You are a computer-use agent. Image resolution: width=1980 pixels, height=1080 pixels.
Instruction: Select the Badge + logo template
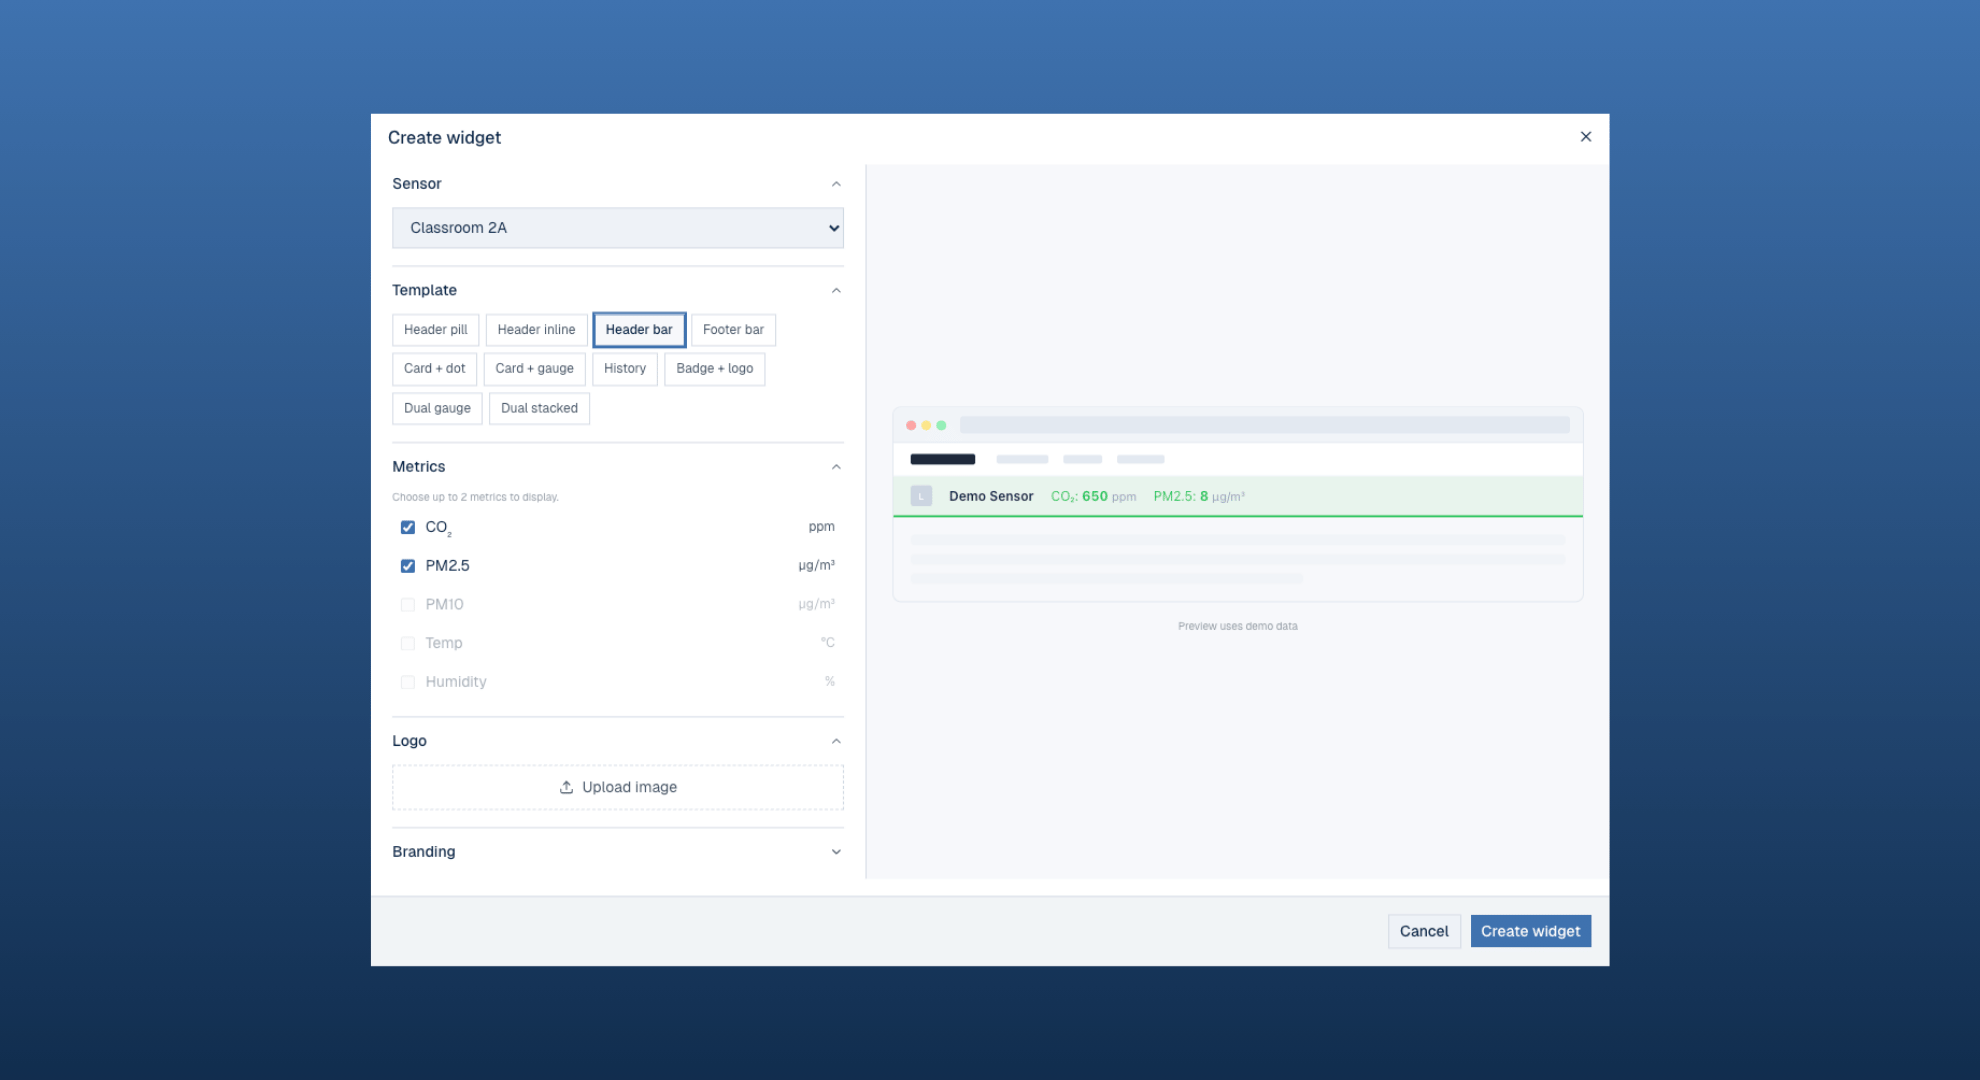point(714,369)
